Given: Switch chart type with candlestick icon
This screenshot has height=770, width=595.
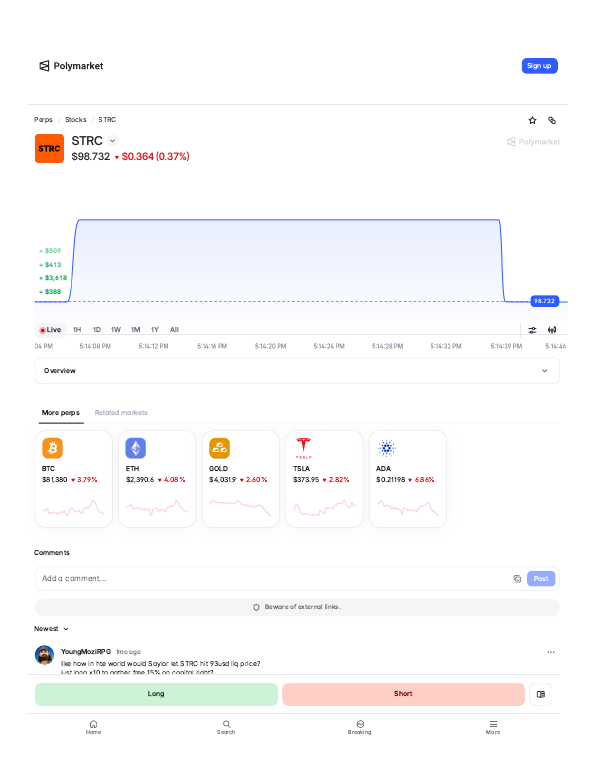Looking at the screenshot, I should pyautogui.click(x=552, y=330).
